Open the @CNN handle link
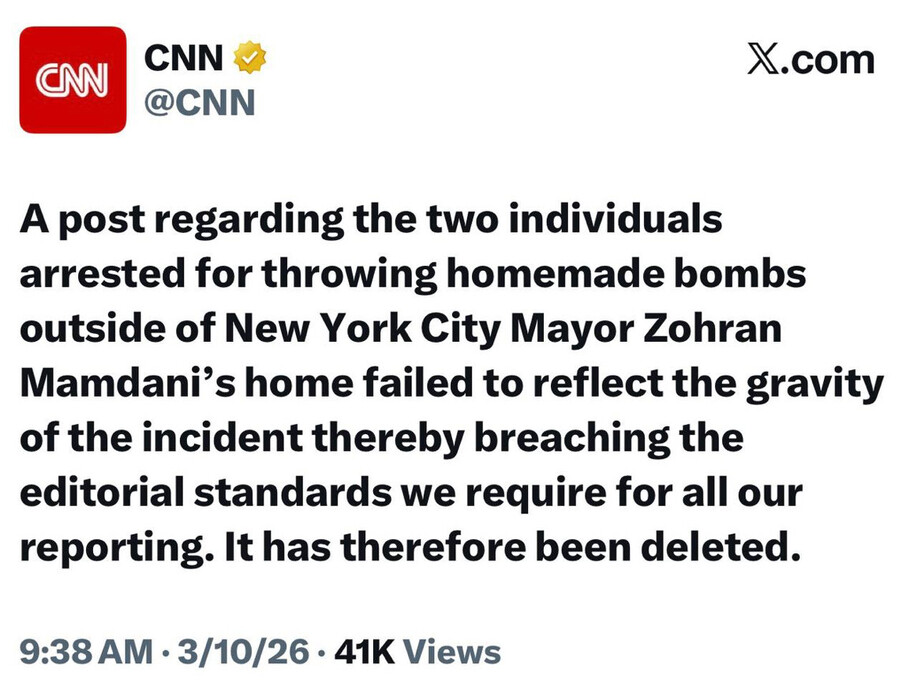 coord(200,101)
